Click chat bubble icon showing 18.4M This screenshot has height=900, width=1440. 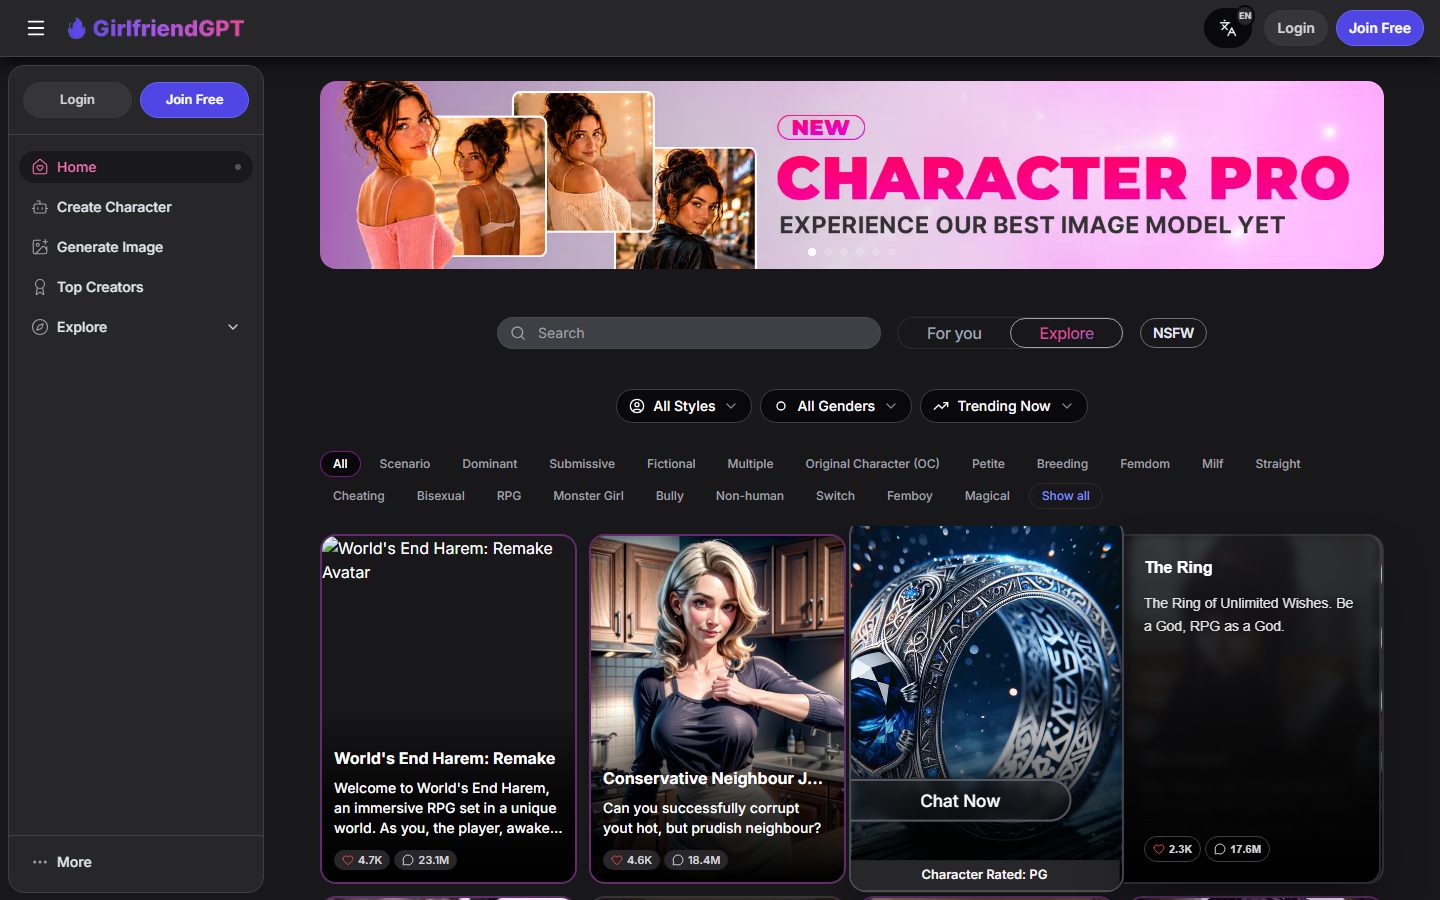point(678,860)
